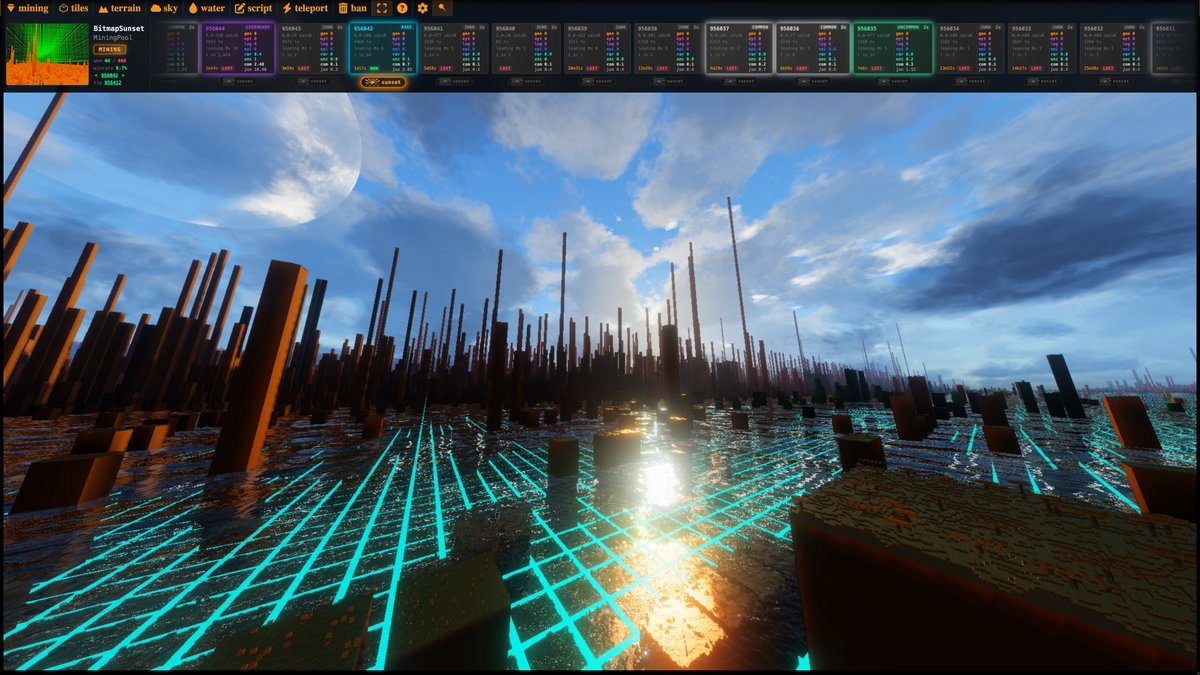Select block card 956038
Image resolution: width=1200 pixels, height=675 pixels.
coord(666,48)
